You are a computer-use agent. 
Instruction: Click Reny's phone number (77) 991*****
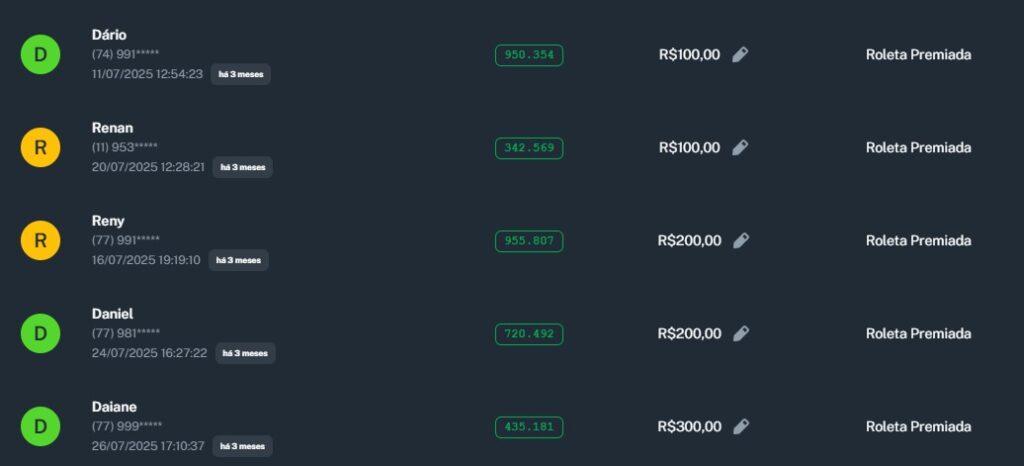[125, 240]
